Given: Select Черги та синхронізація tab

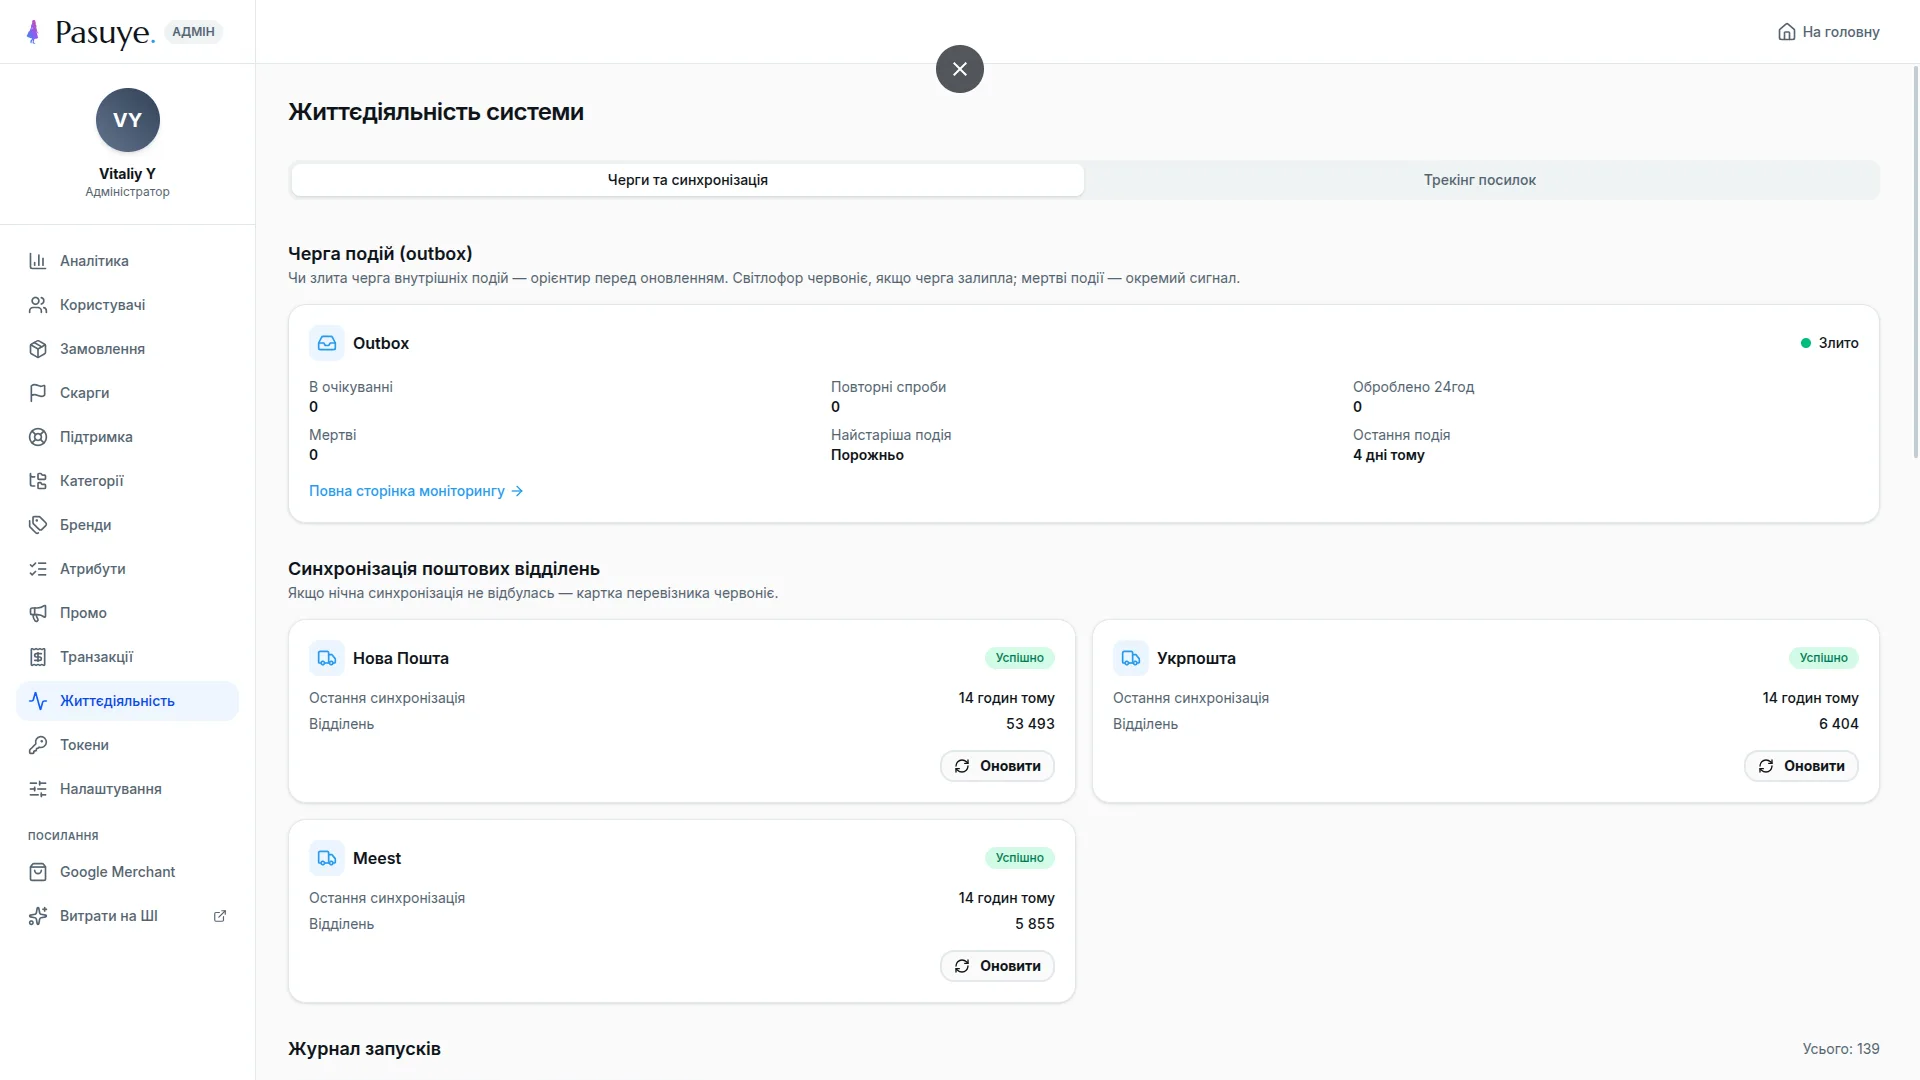Looking at the screenshot, I should point(688,180).
